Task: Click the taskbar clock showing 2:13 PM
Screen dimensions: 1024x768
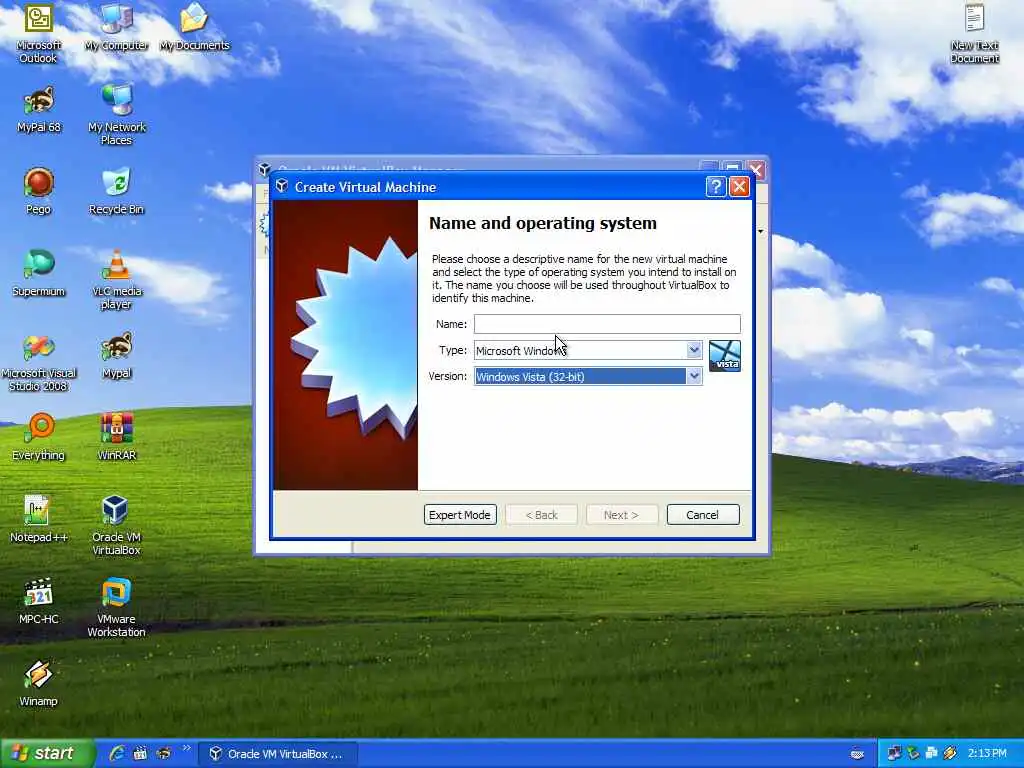Action: (x=987, y=754)
